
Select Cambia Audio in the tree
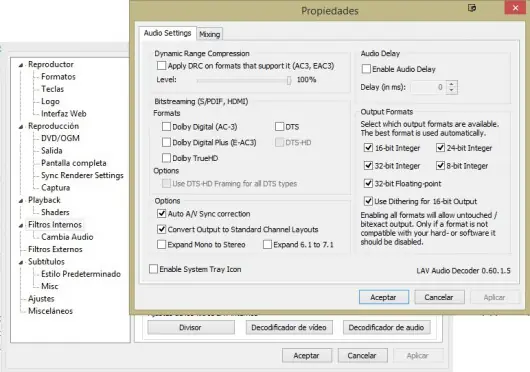tap(67, 237)
